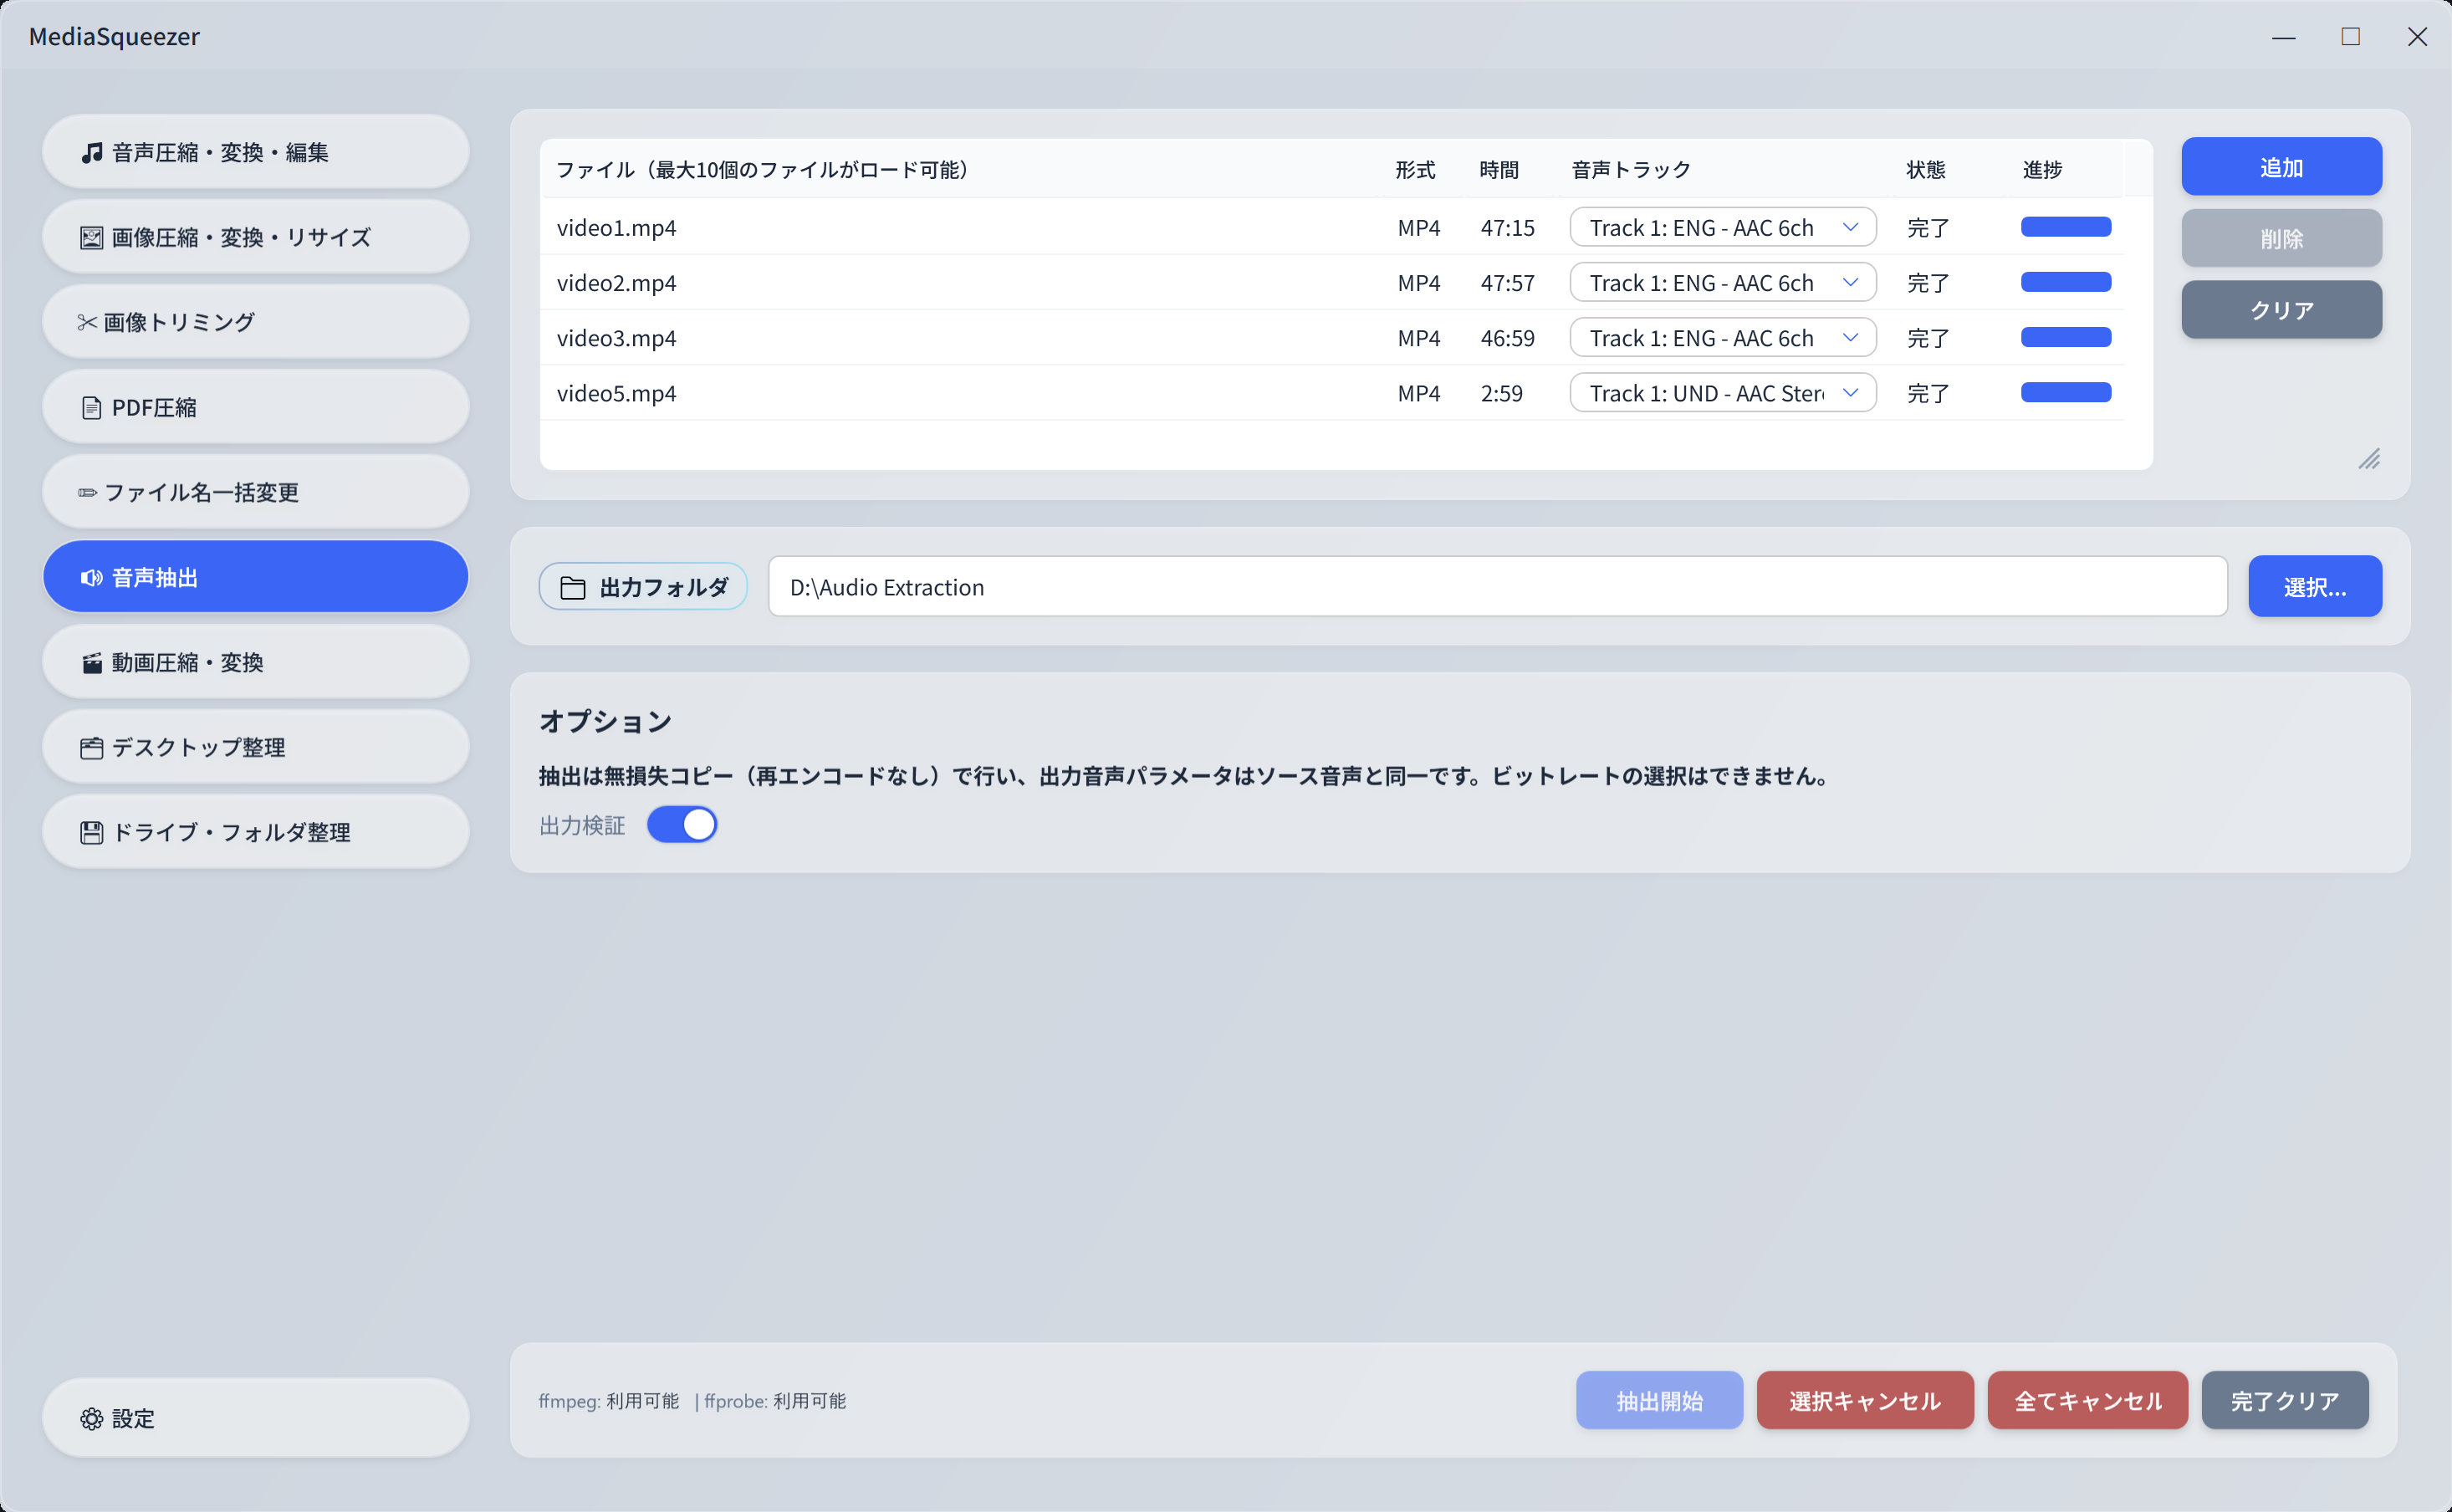Viewport: 2452px width, 1512px height.
Task: Click video1.mp4 progress bar
Action: [x=2065, y=227]
